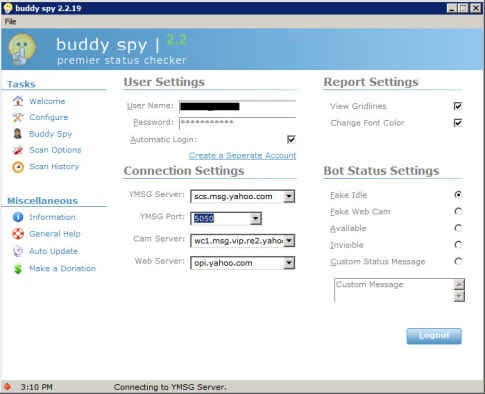Click the Configure tools icon

coord(18,117)
